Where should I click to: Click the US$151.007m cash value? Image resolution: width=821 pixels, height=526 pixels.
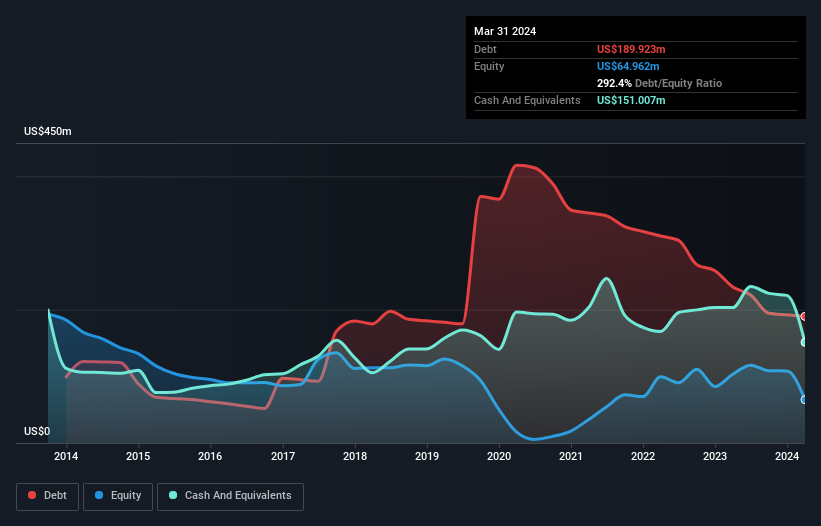click(x=631, y=100)
